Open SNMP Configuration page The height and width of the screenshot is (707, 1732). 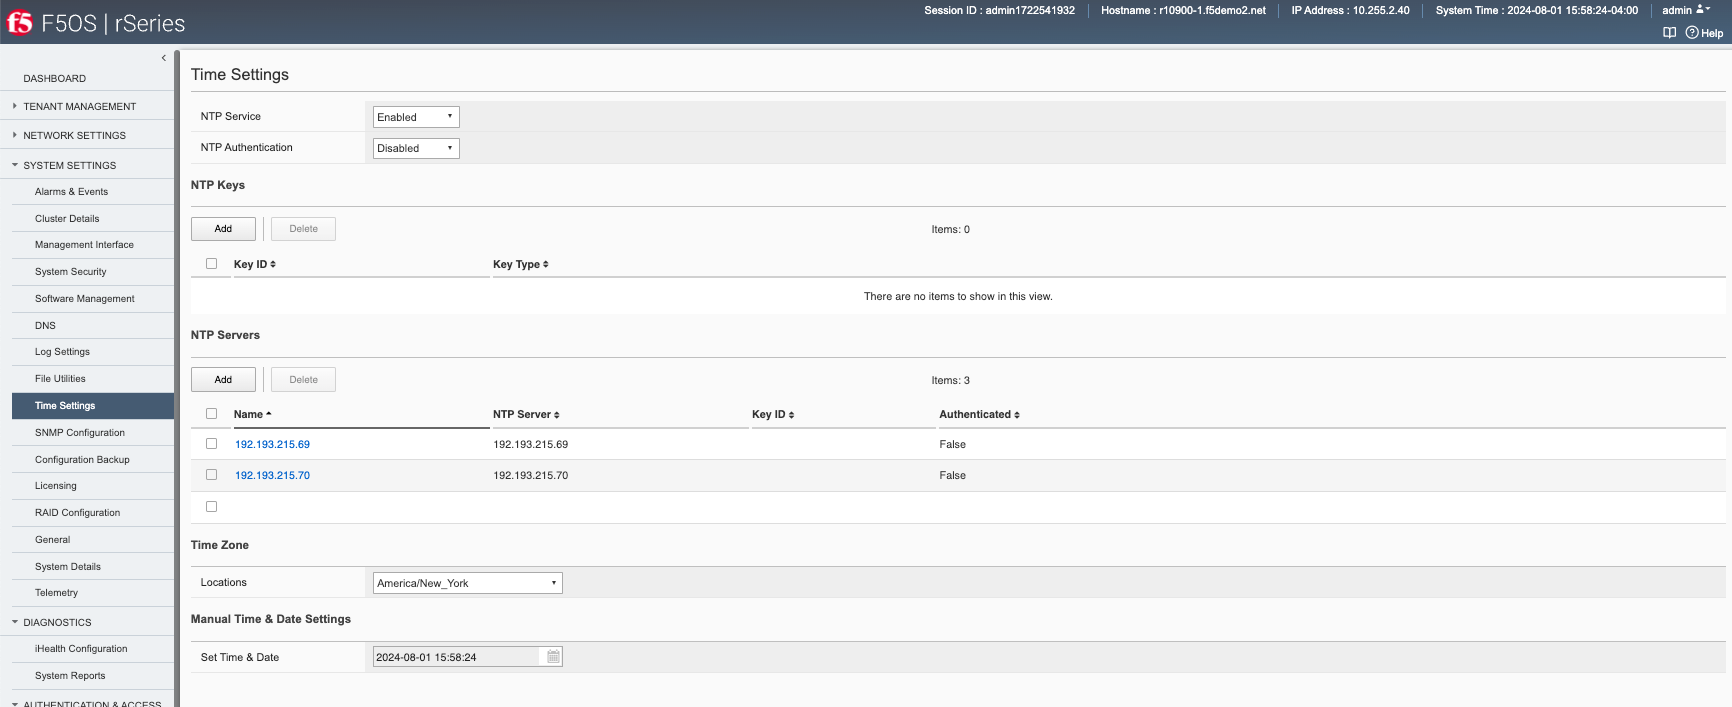[x=80, y=433]
